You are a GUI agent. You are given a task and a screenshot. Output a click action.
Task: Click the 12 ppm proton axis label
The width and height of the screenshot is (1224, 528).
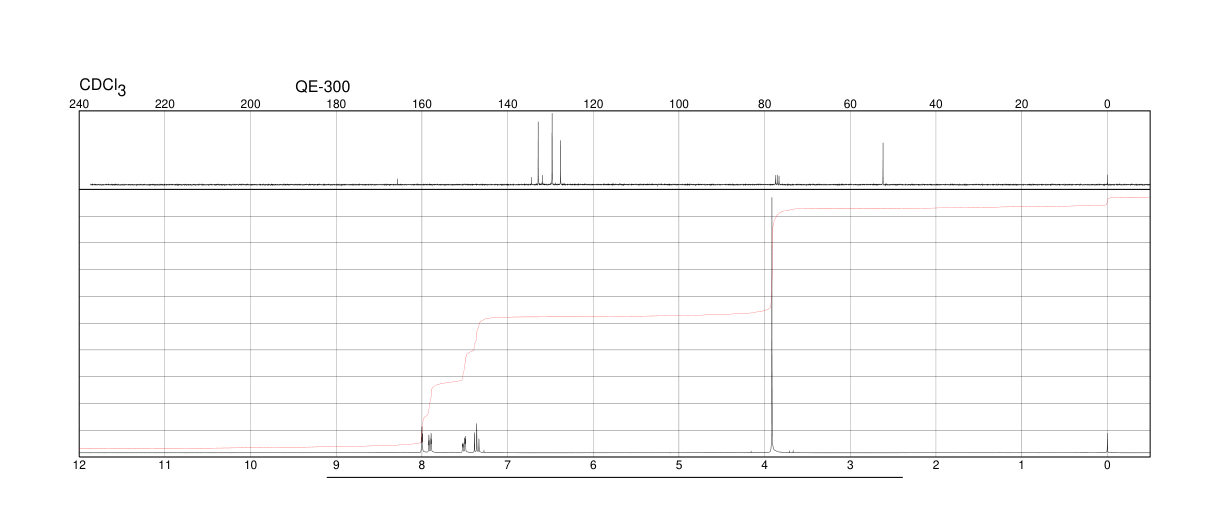pyautogui.click(x=79, y=465)
